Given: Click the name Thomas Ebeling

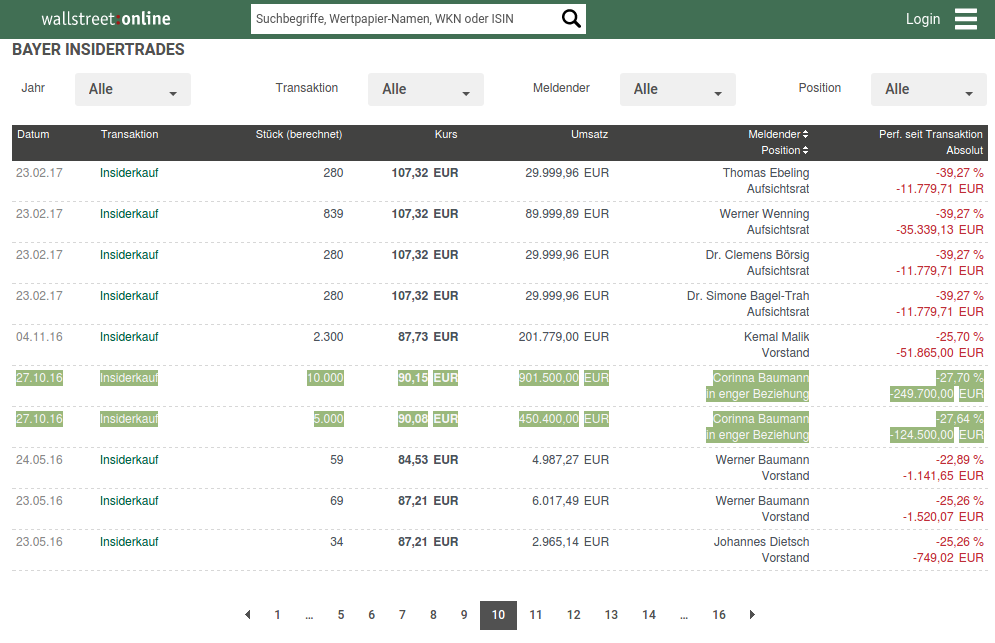Looking at the screenshot, I should (766, 173).
